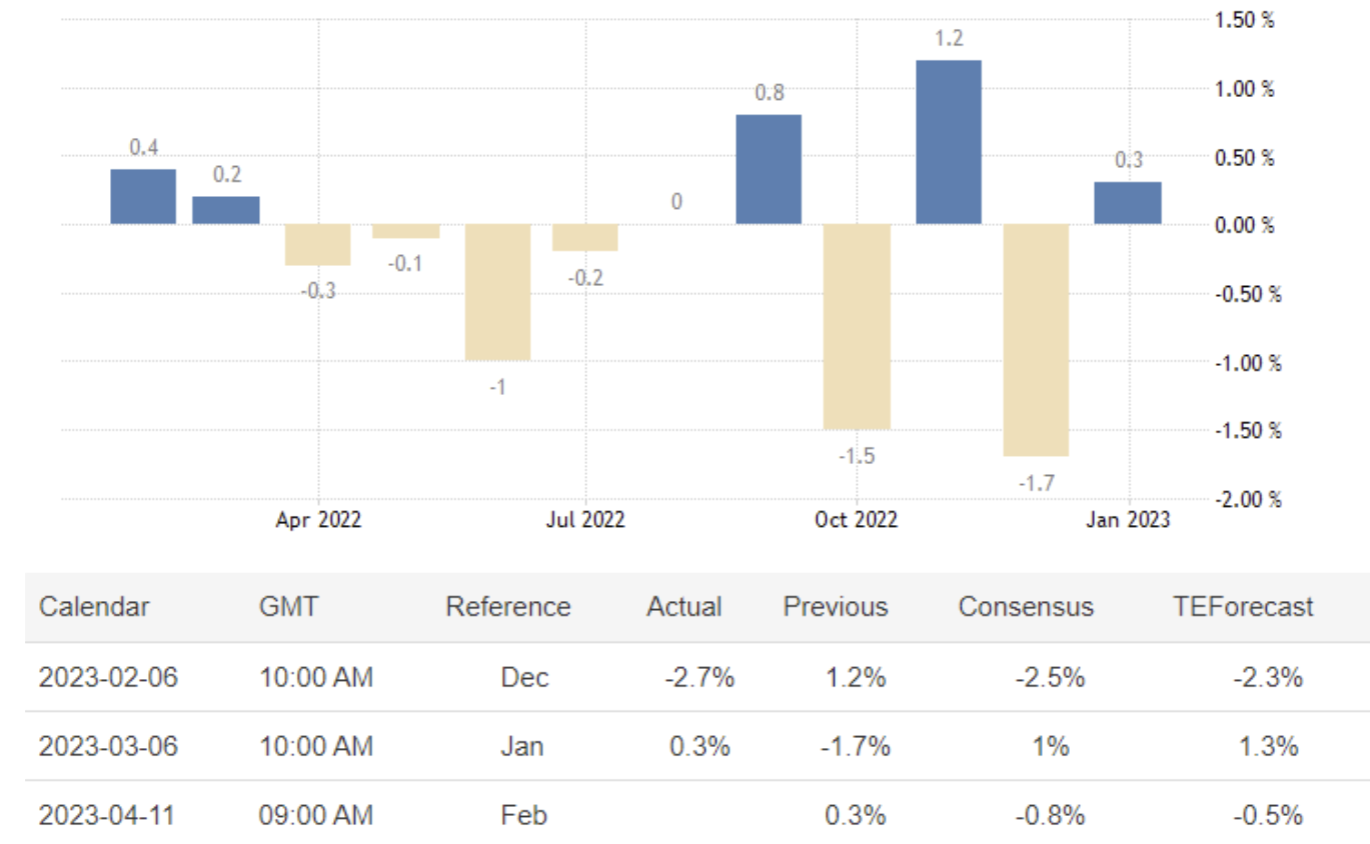
Task: Click the Oct 2022 x-axis label
Action: (x=856, y=520)
